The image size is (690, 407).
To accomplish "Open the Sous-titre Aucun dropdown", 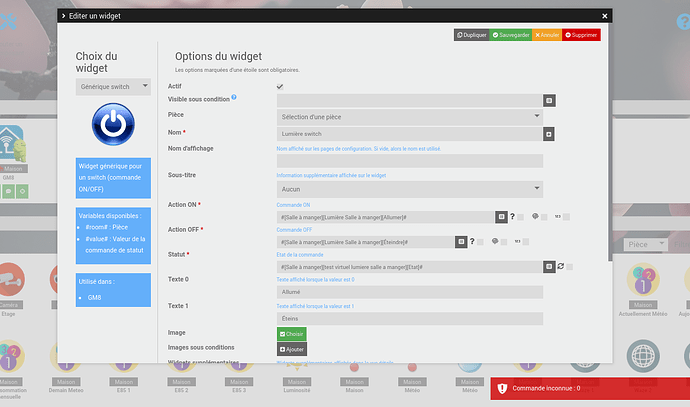I will 410,189.
